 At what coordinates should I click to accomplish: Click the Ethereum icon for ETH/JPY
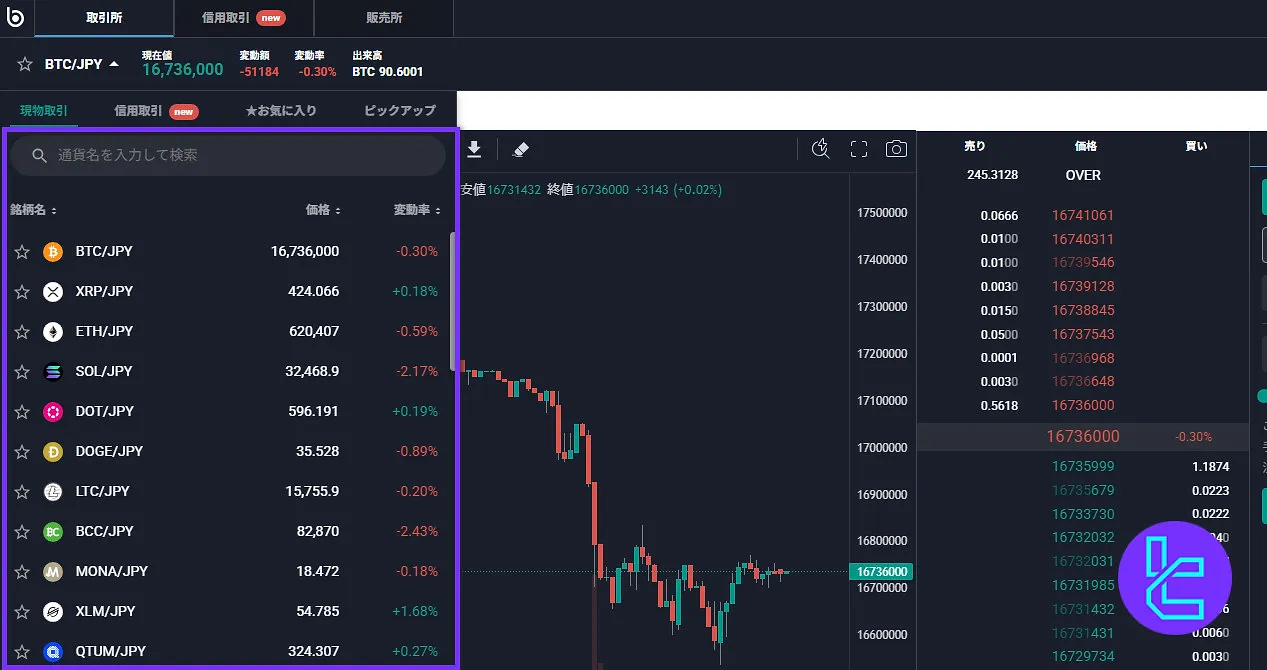[53, 332]
